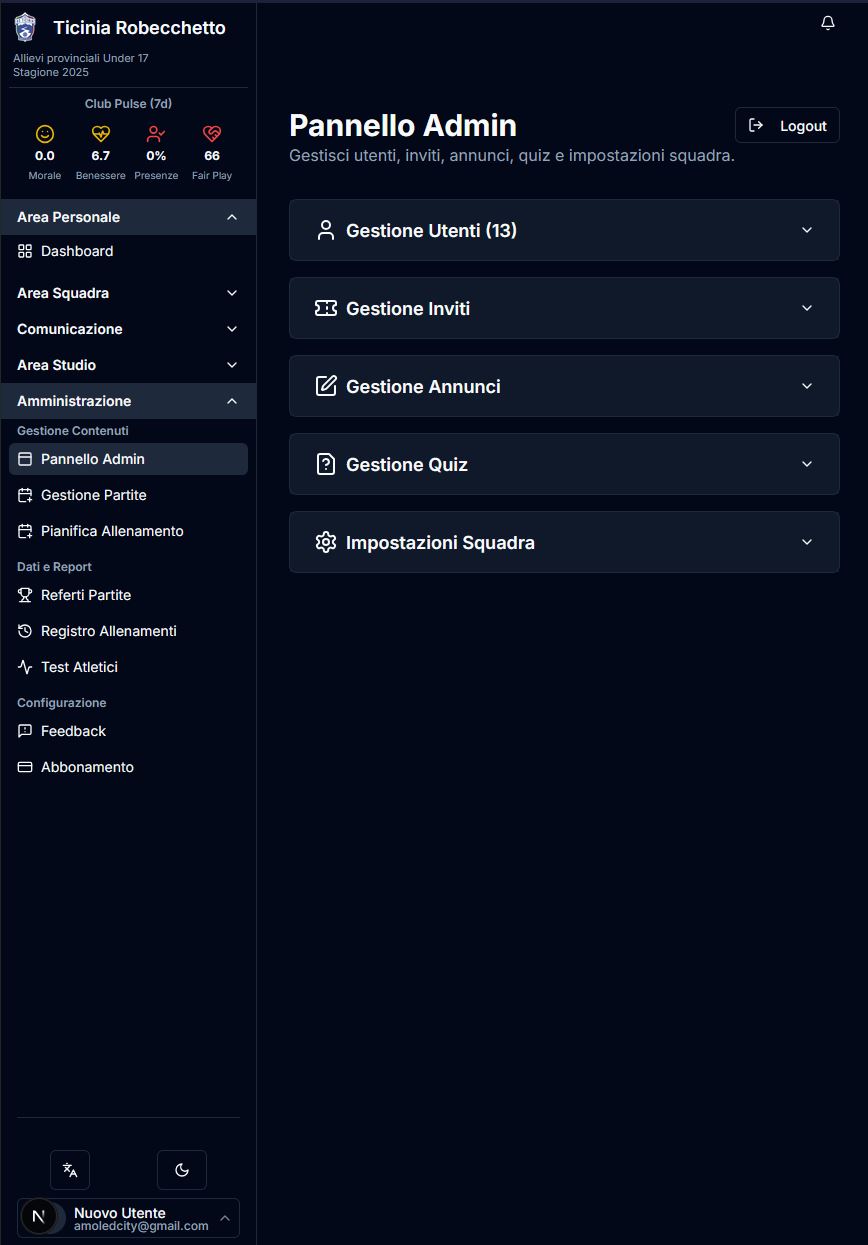Screen dimensions: 868x1245
Task: Click the Ticinia Robecchetto club crest
Action: click(x=24, y=27)
